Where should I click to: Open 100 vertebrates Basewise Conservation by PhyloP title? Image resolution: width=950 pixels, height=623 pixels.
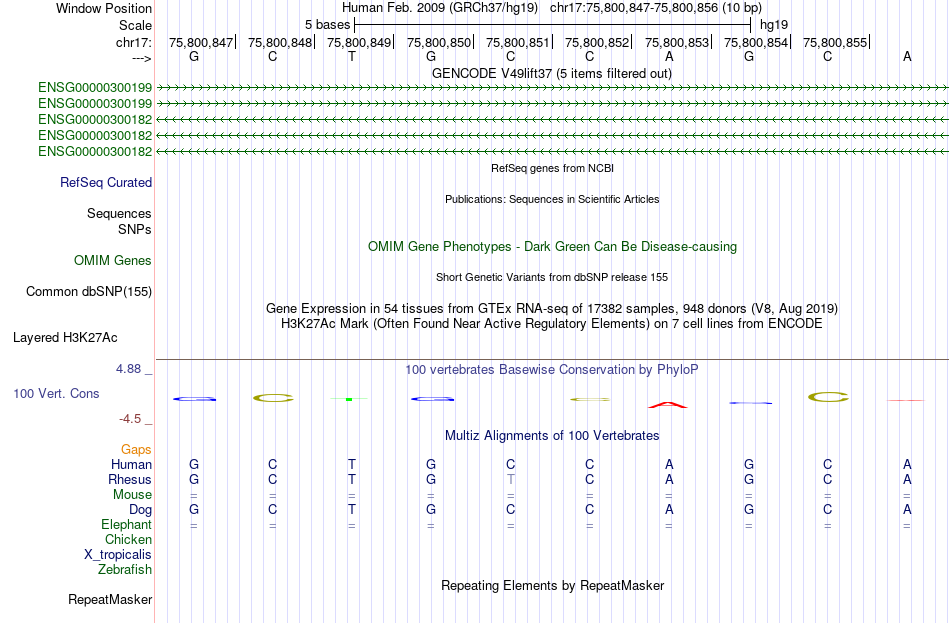[x=552, y=370]
